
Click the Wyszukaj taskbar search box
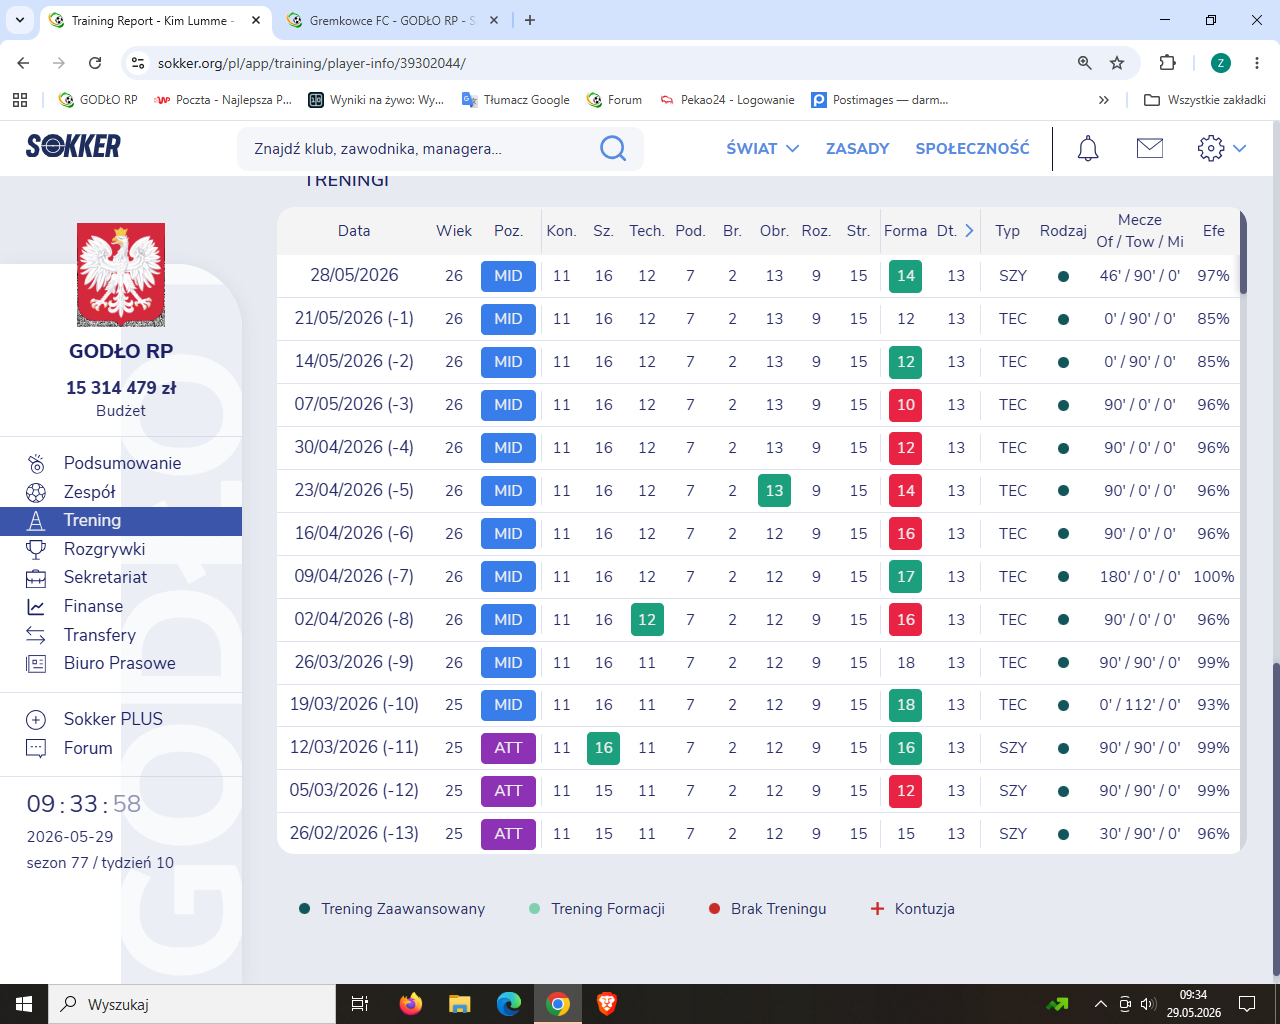click(192, 1004)
